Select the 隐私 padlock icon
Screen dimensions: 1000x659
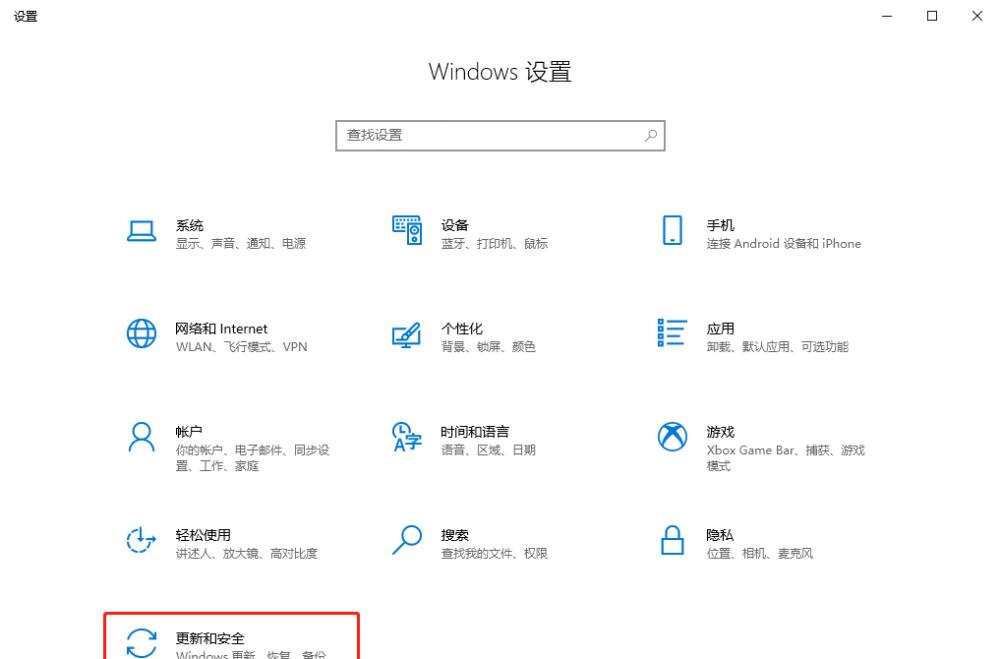[672, 540]
